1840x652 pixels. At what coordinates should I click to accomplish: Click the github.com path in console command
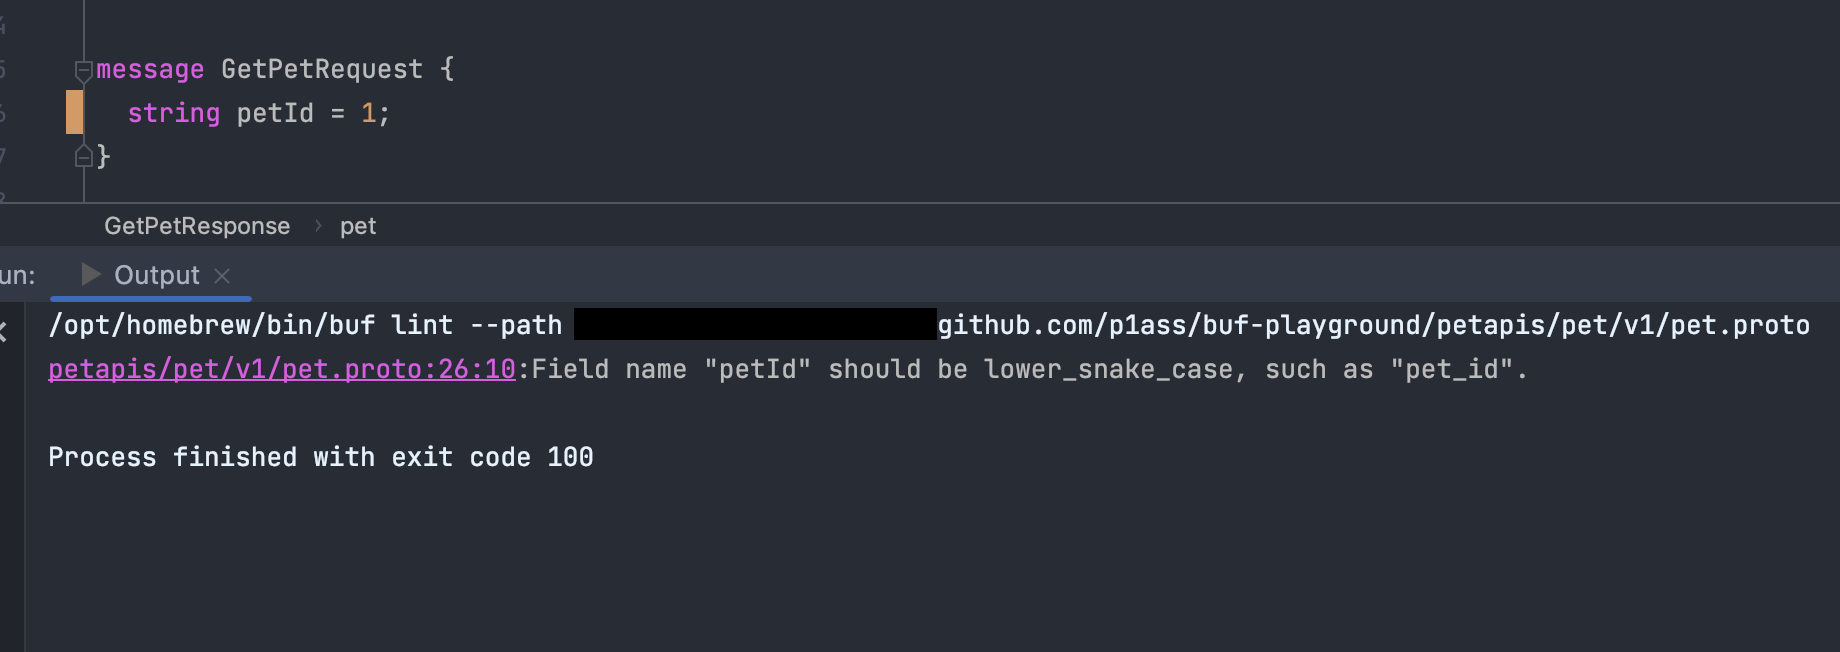1373,325
